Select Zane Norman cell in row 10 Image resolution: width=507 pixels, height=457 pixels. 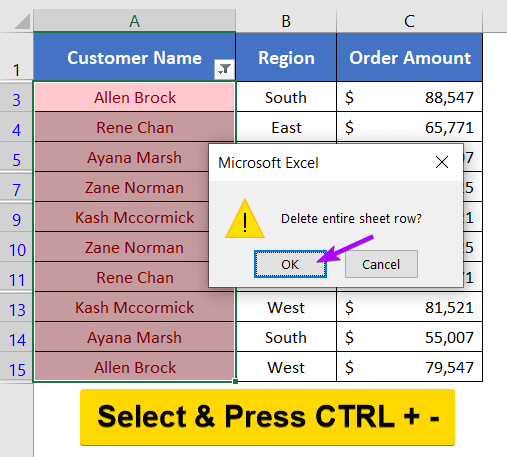(x=122, y=247)
